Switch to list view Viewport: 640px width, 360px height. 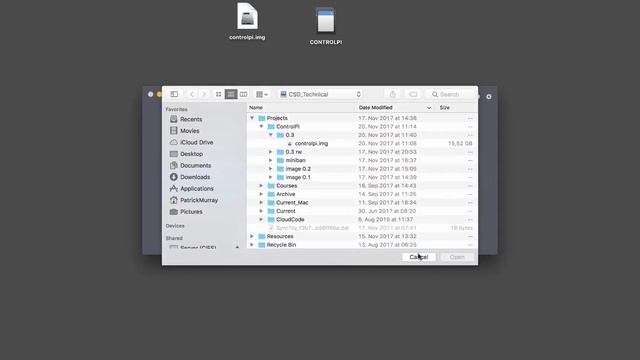tap(231, 94)
